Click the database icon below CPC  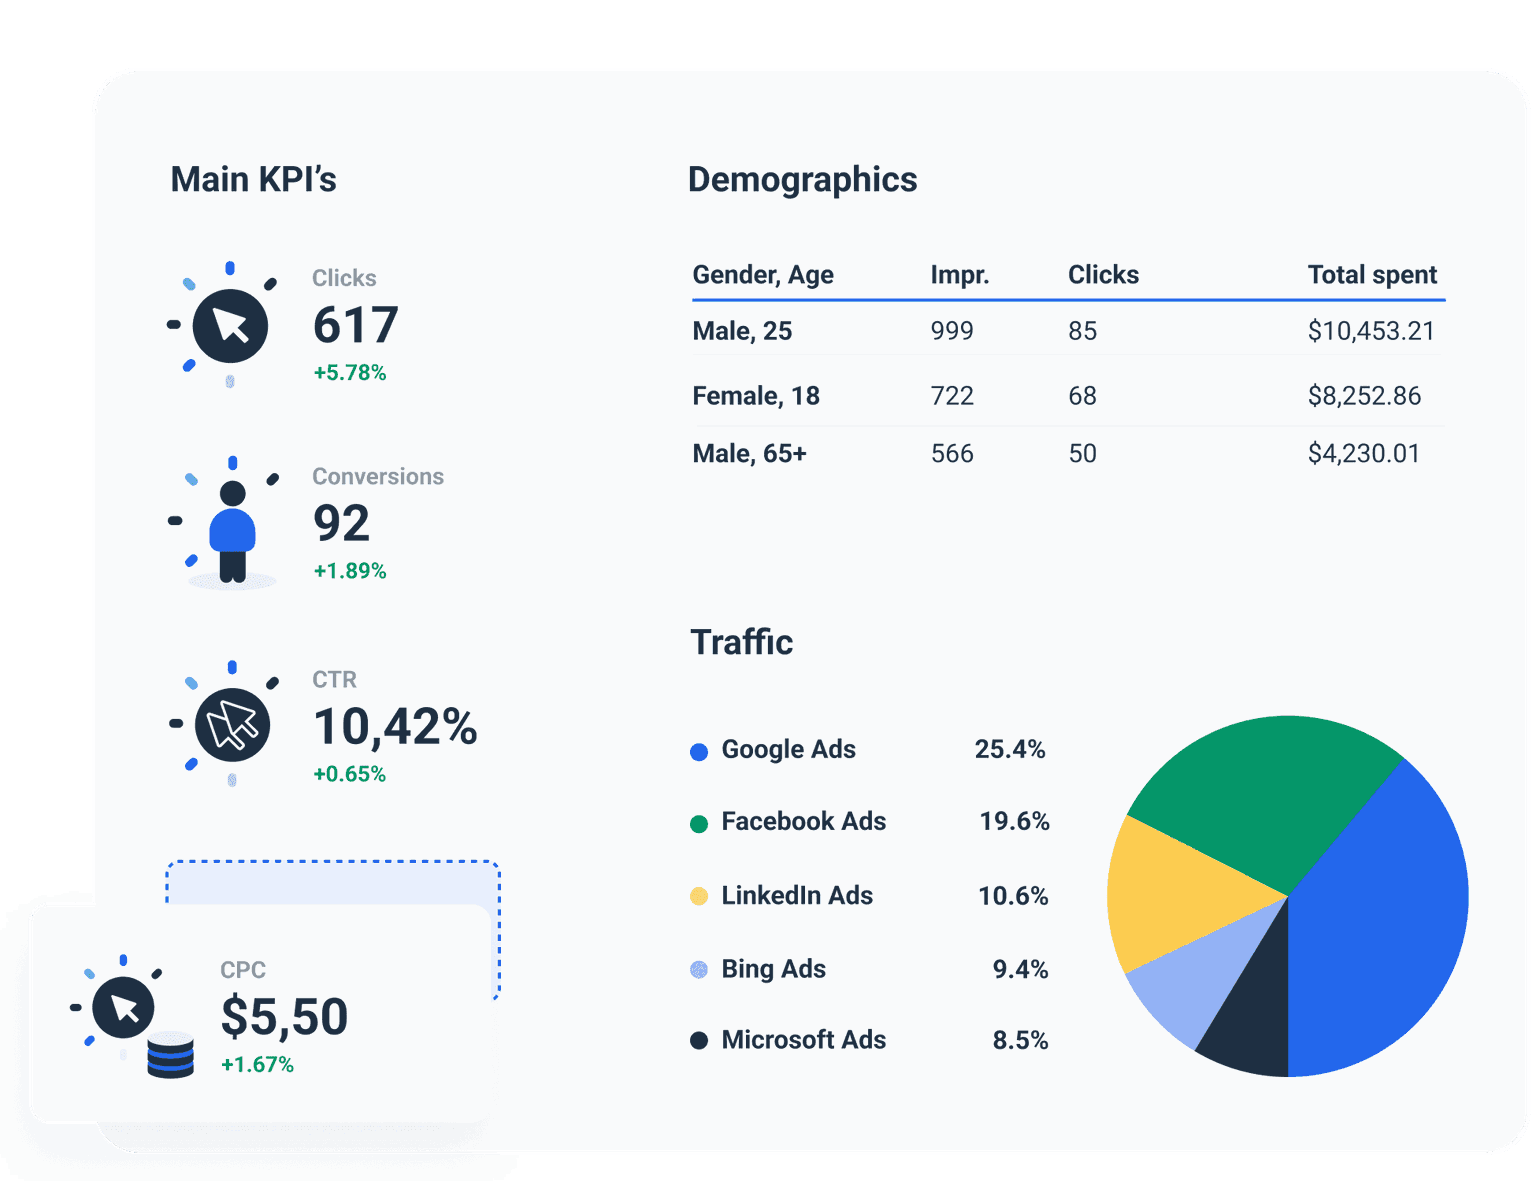click(172, 1055)
